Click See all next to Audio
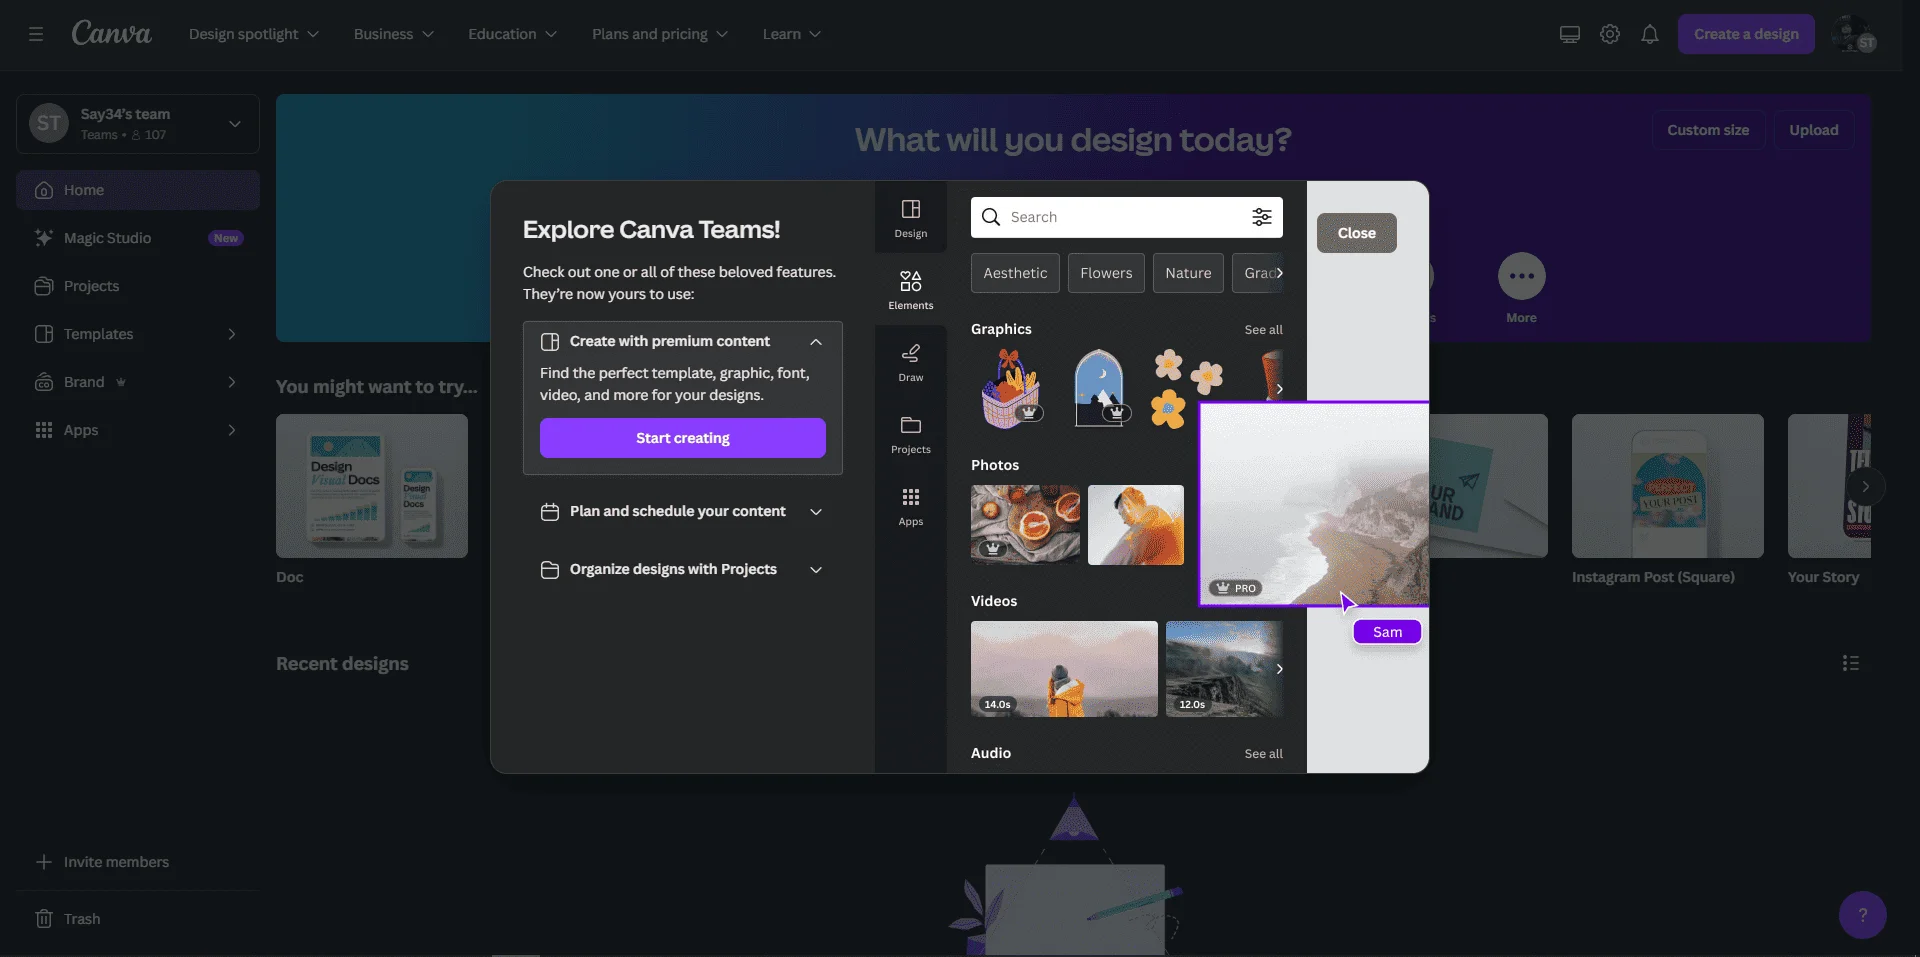 click(x=1263, y=754)
